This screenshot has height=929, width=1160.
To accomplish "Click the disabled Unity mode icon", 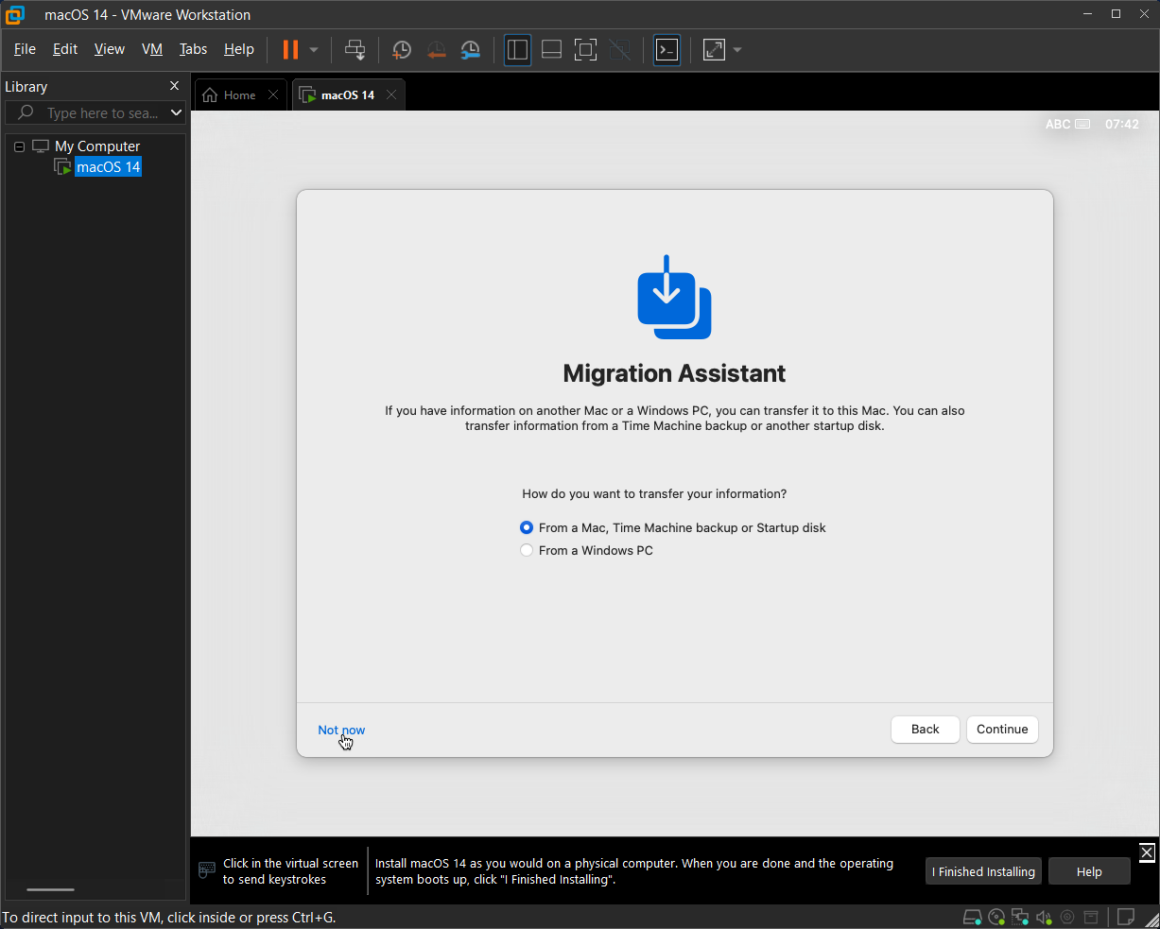I will pyautogui.click(x=619, y=50).
